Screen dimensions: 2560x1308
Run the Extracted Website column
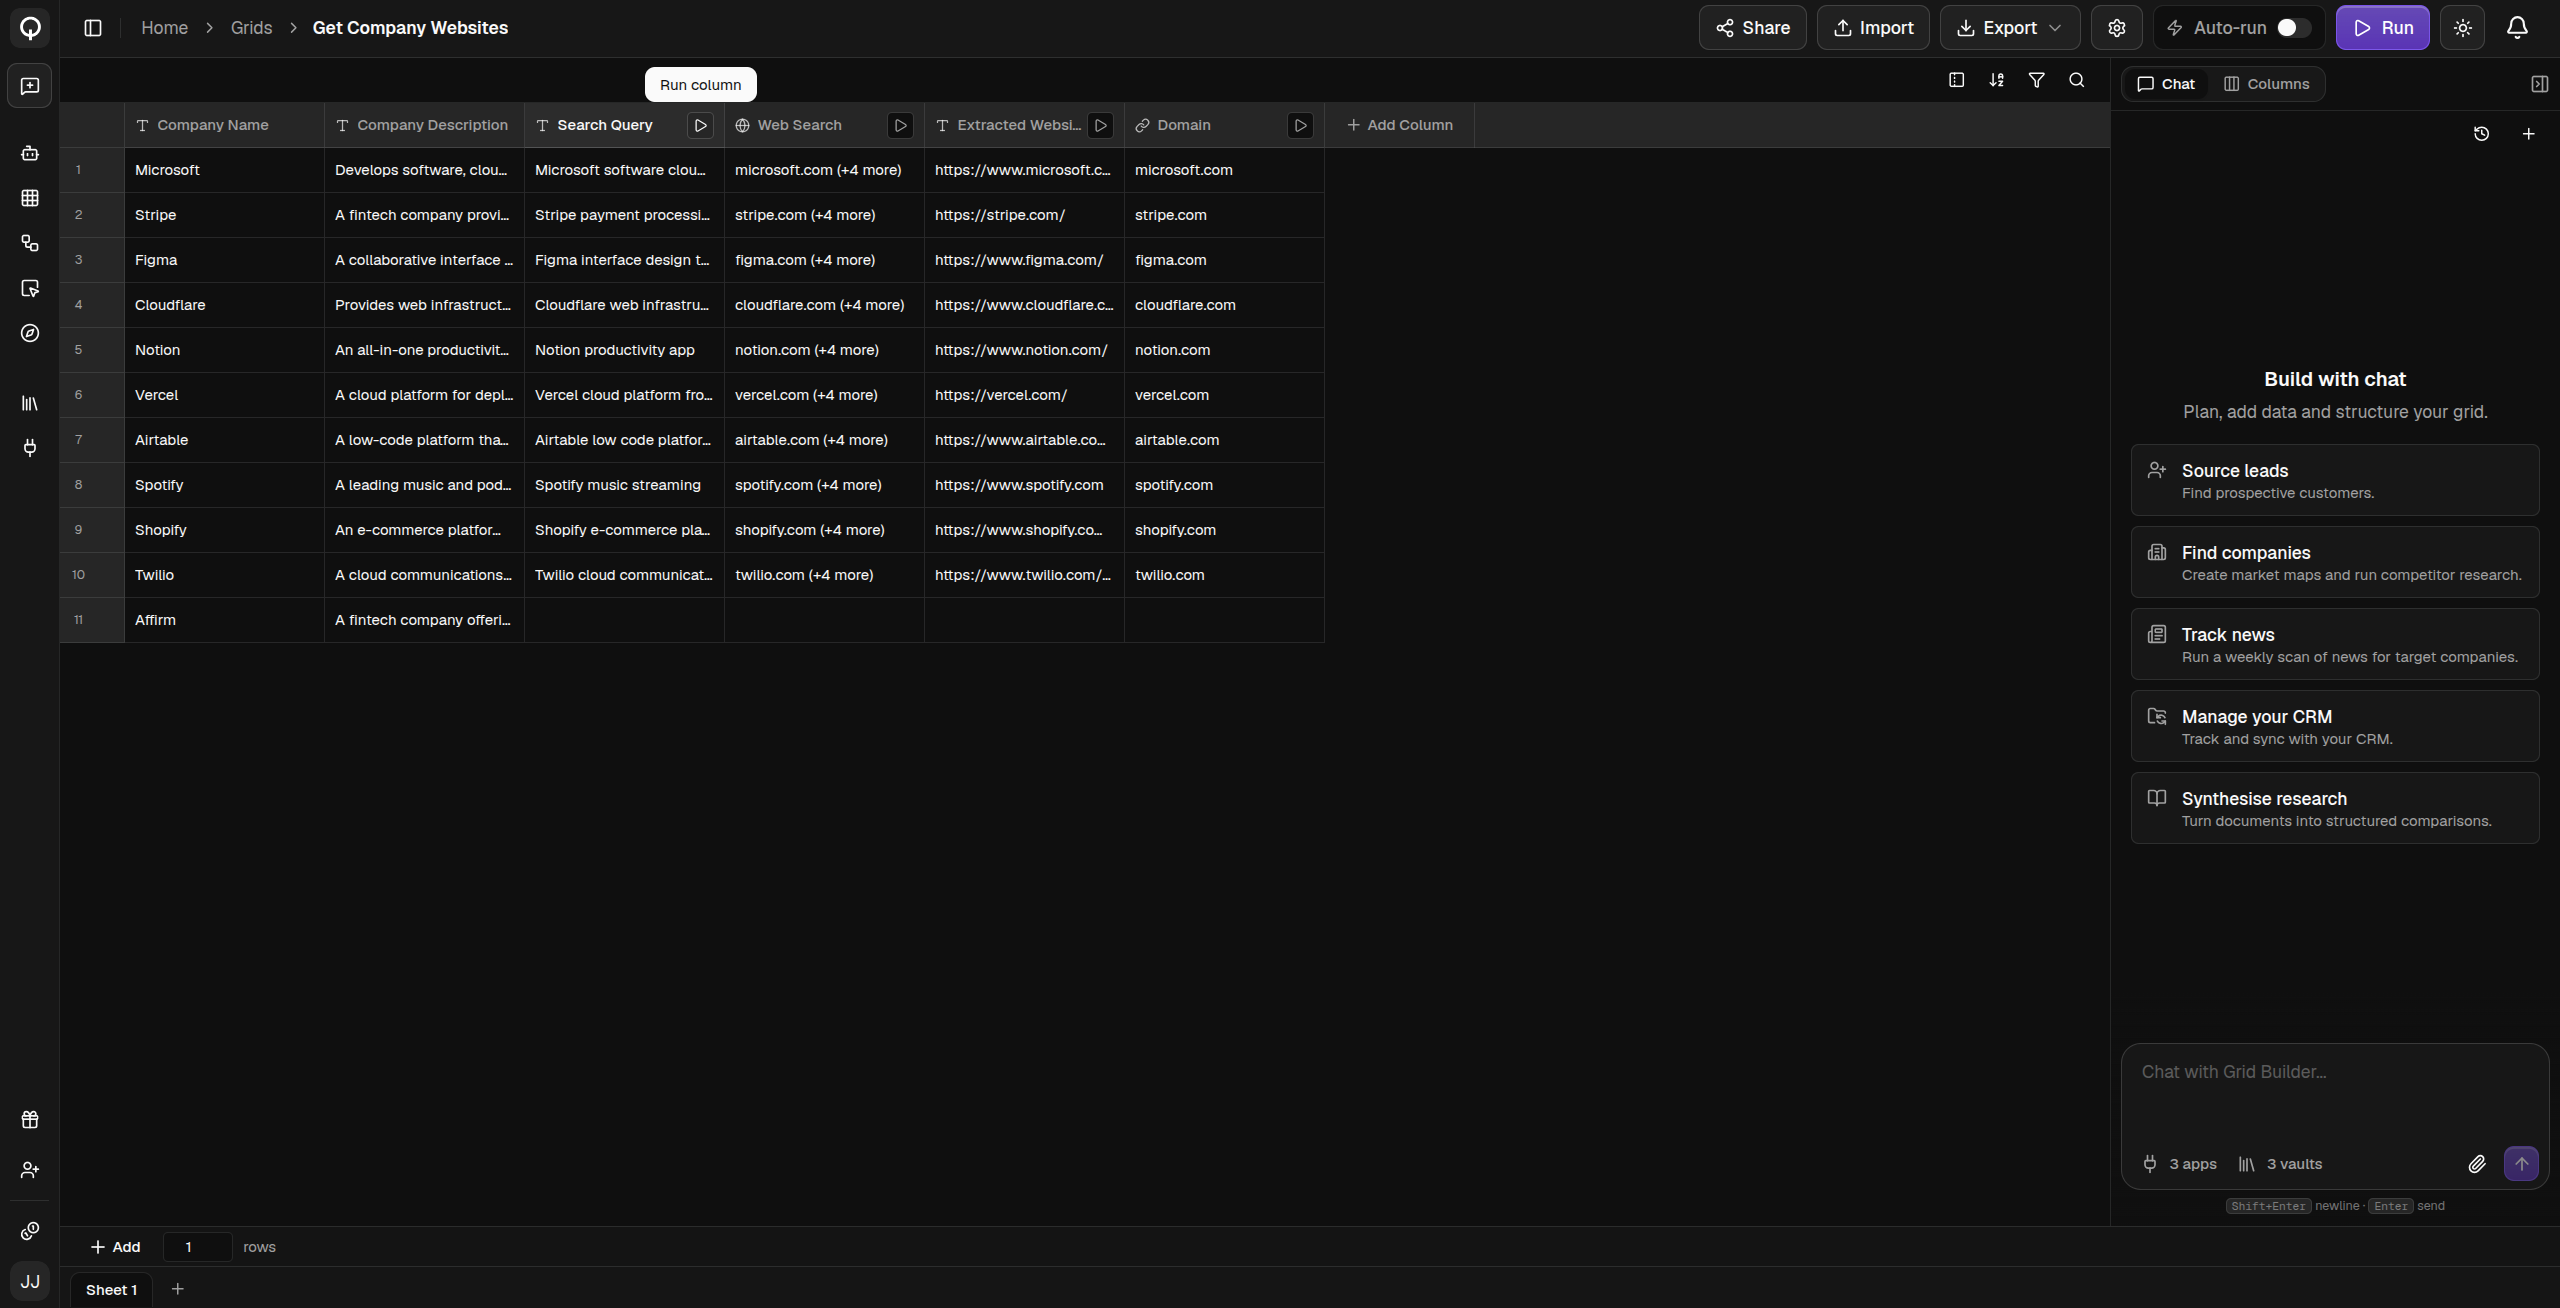pos(1100,125)
